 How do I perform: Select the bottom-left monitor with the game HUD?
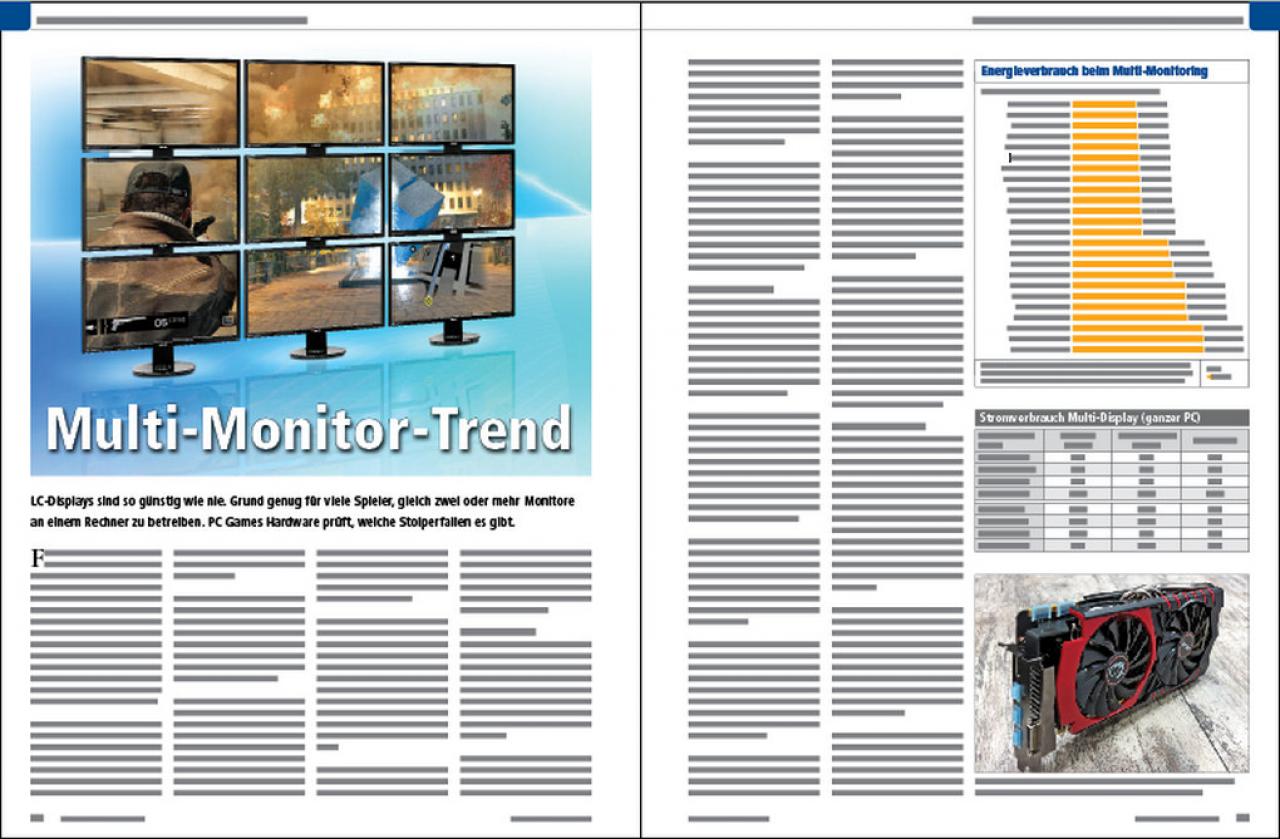click(x=161, y=302)
